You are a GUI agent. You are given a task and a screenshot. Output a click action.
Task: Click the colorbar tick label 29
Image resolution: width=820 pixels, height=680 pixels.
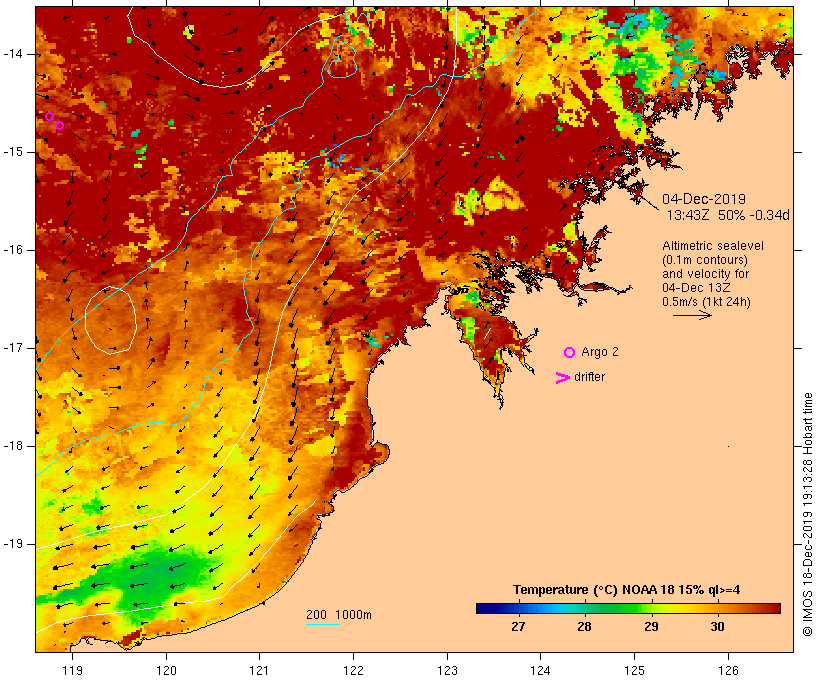point(651,627)
